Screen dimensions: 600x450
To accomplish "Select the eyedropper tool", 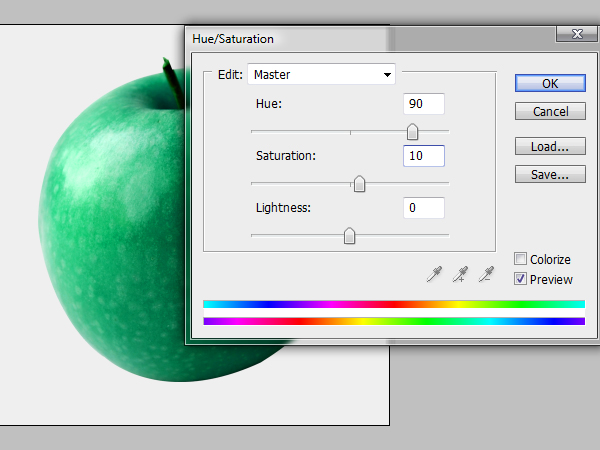I will pyautogui.click(x=434, y=274).
